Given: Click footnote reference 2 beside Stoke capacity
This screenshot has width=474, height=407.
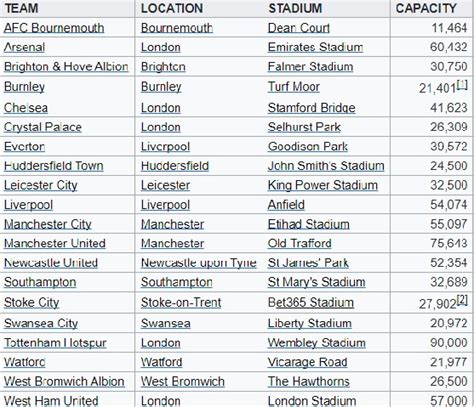Looking at the screenshot, I should [462, 300].
